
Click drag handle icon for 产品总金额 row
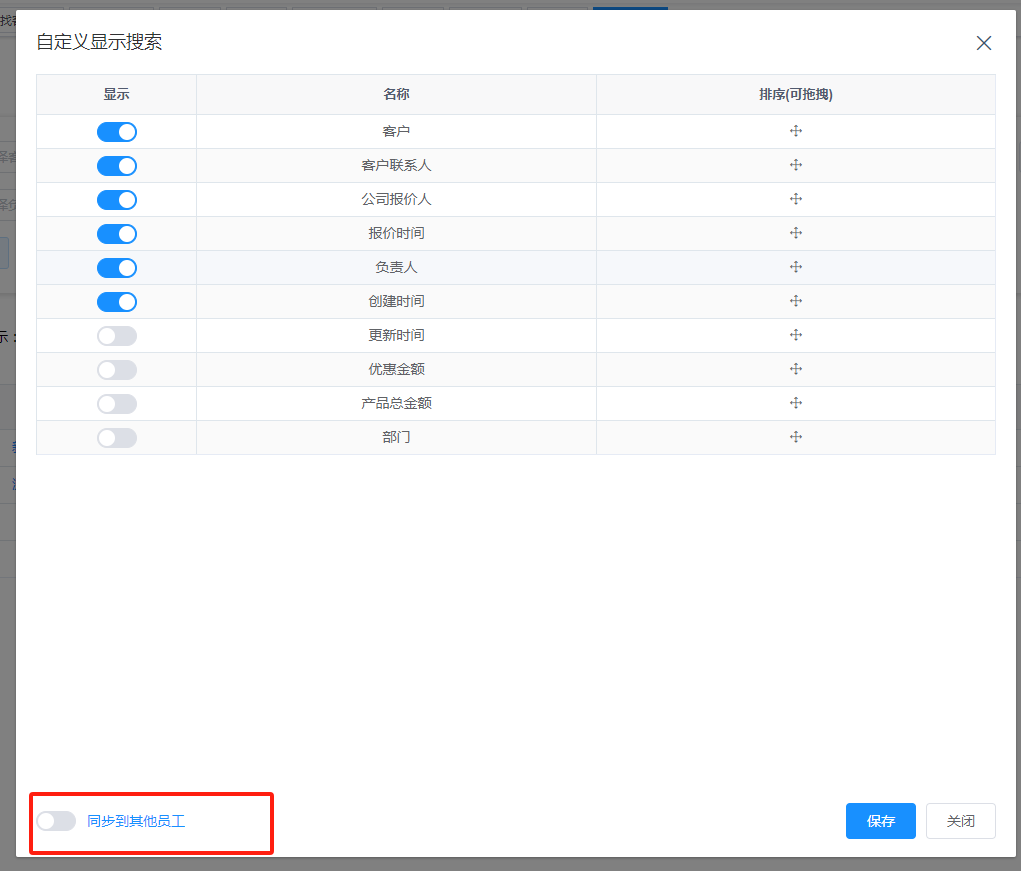pos(796,403)
